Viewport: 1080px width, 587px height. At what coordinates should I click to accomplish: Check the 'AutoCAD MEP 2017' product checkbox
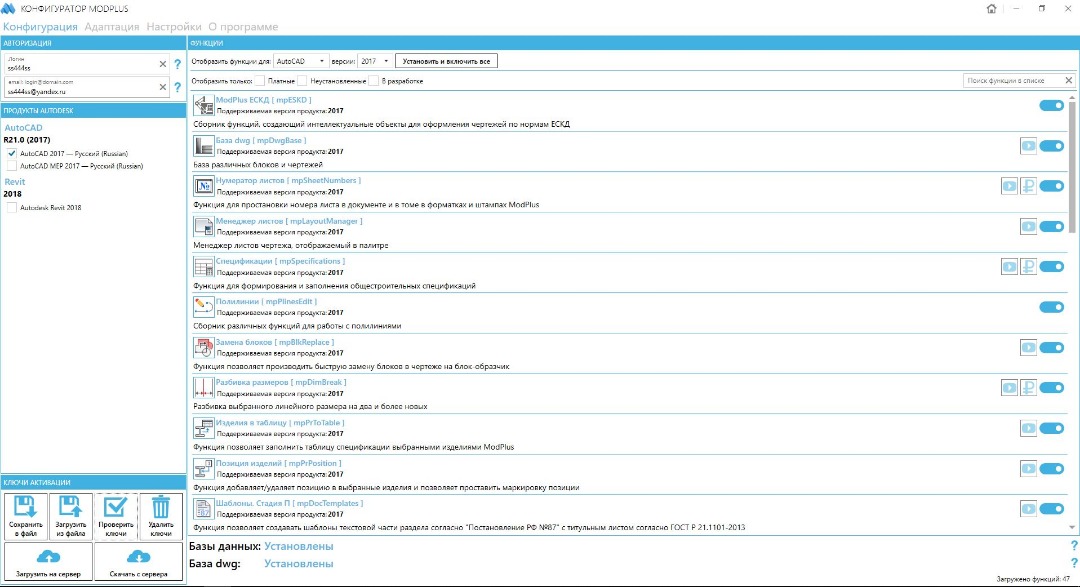(12, 166)
